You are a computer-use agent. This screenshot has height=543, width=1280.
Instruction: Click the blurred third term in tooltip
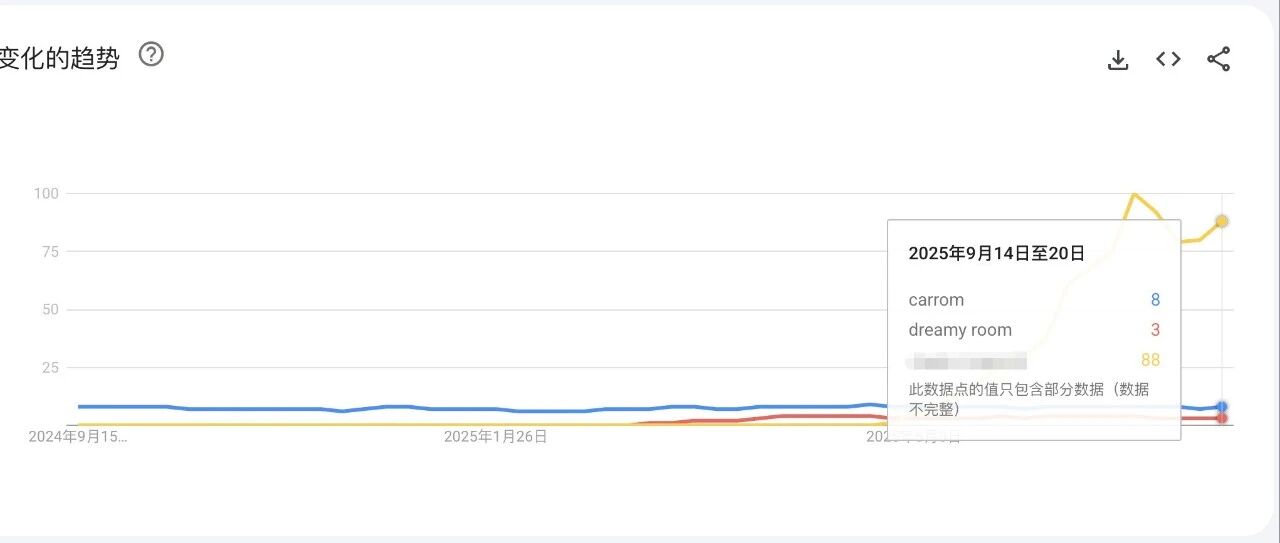pyautogui.click(x=967, y=360)
